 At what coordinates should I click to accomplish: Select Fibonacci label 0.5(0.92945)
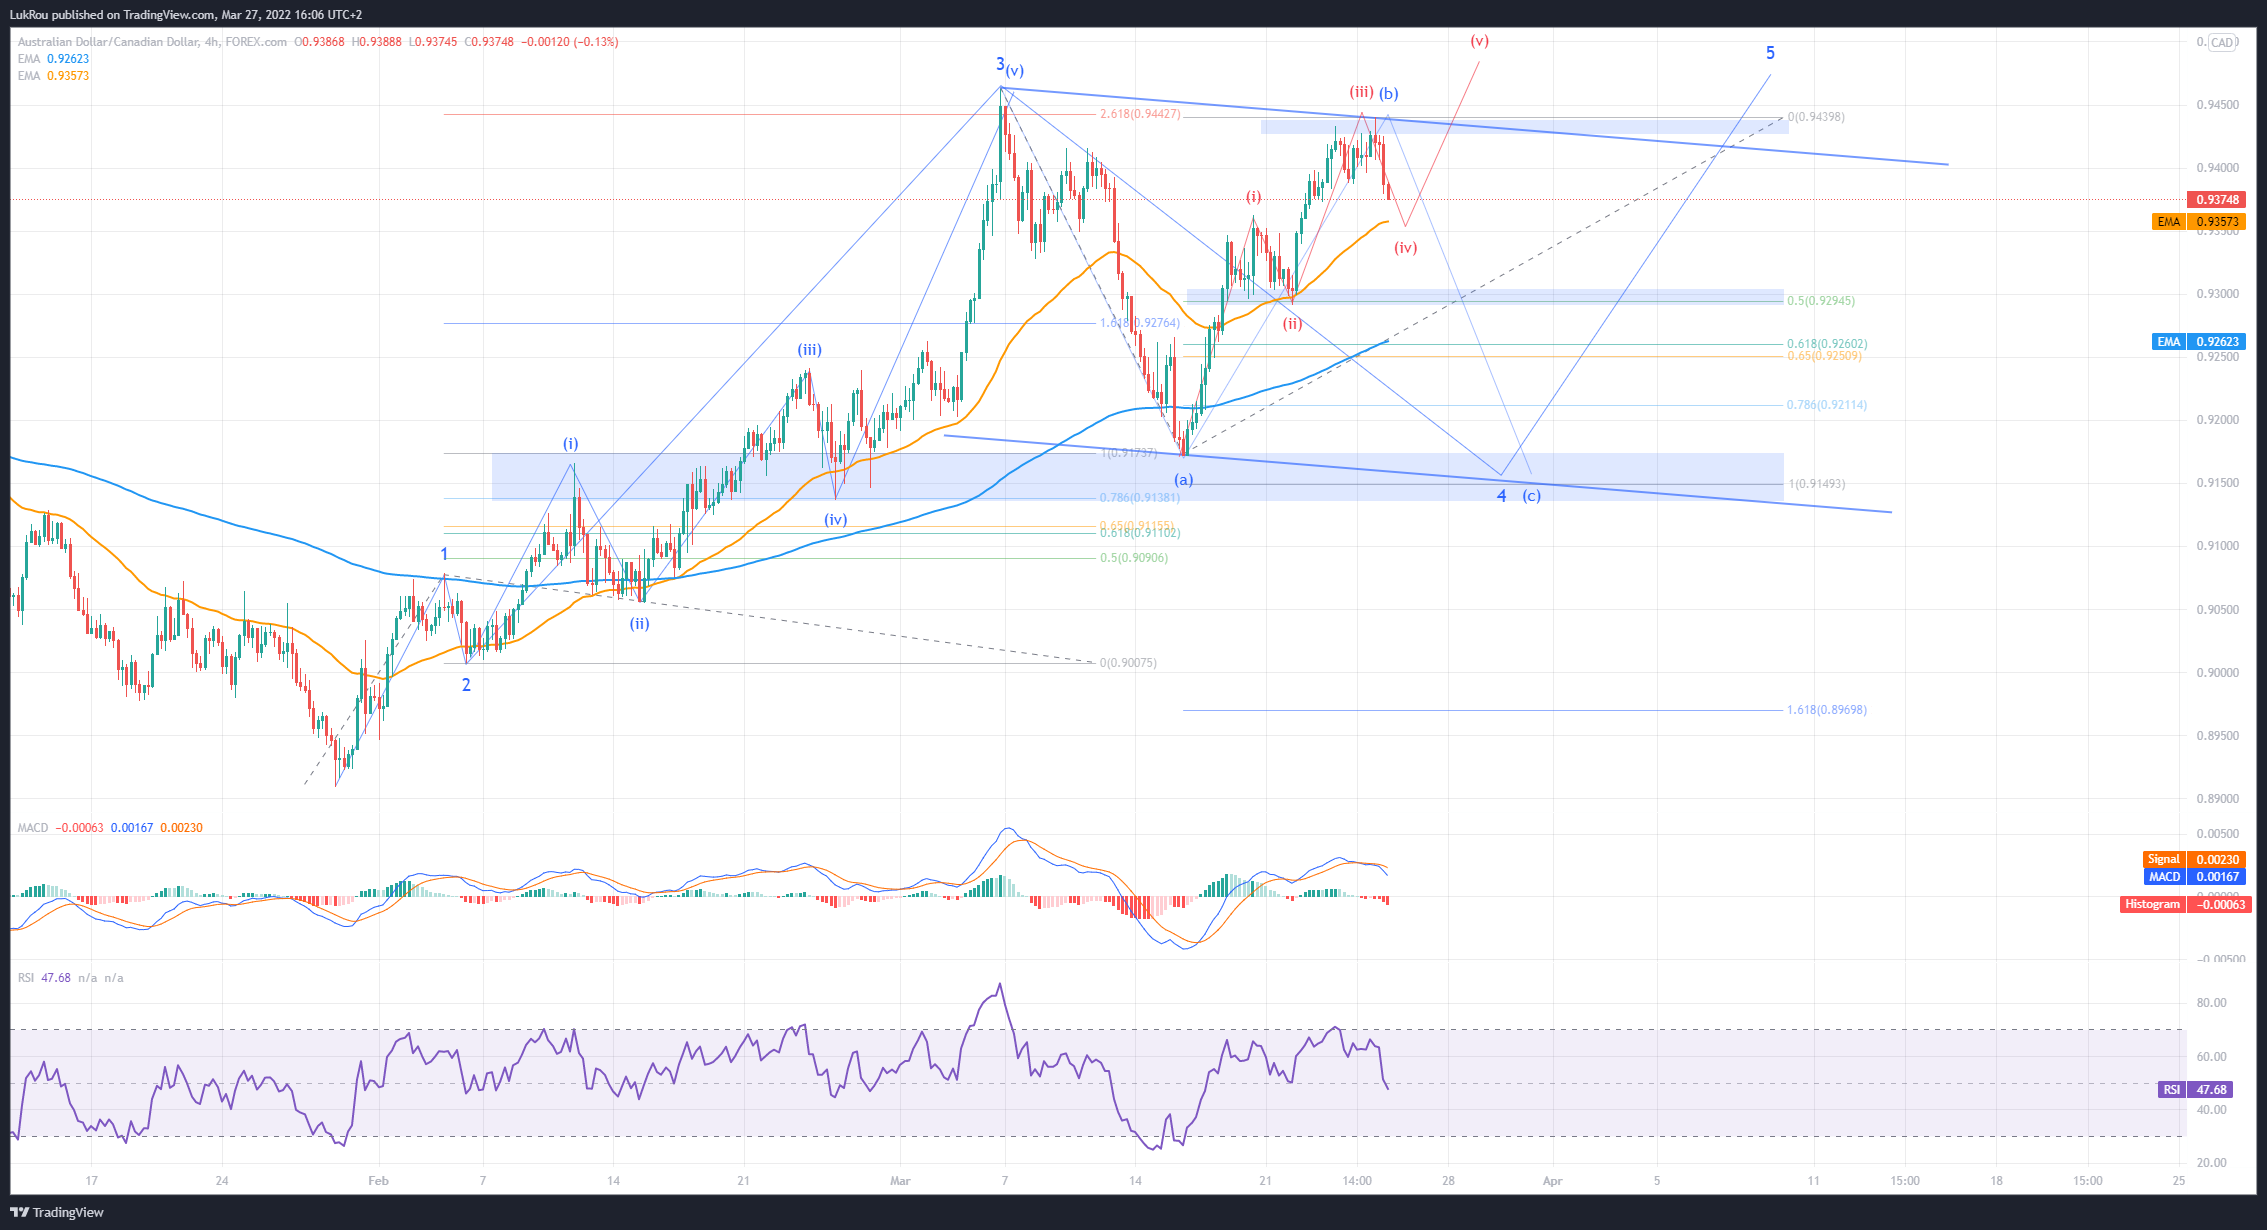pyautogui.click(x=1820, y=301)
